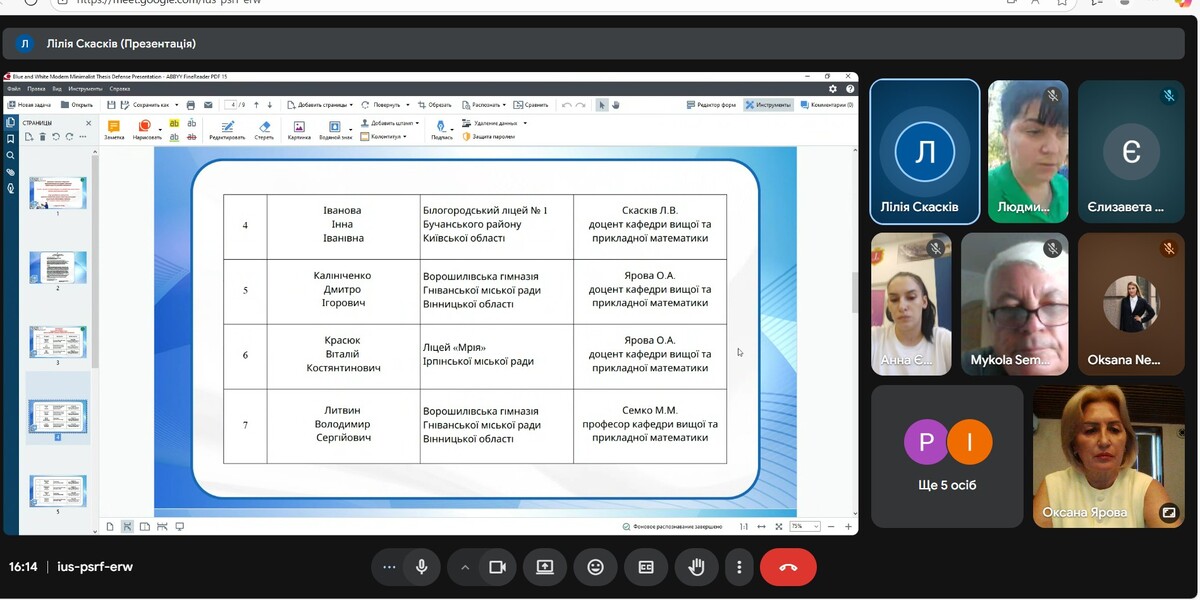The image size is (1200, 600).
Task: Select Oksana Ne... participant tile
Action: [x=1131, y=304]
